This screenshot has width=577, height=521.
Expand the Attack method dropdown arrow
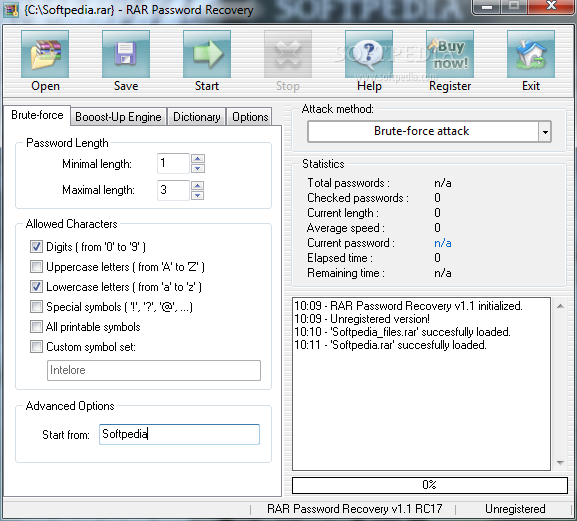click(545, 132)
